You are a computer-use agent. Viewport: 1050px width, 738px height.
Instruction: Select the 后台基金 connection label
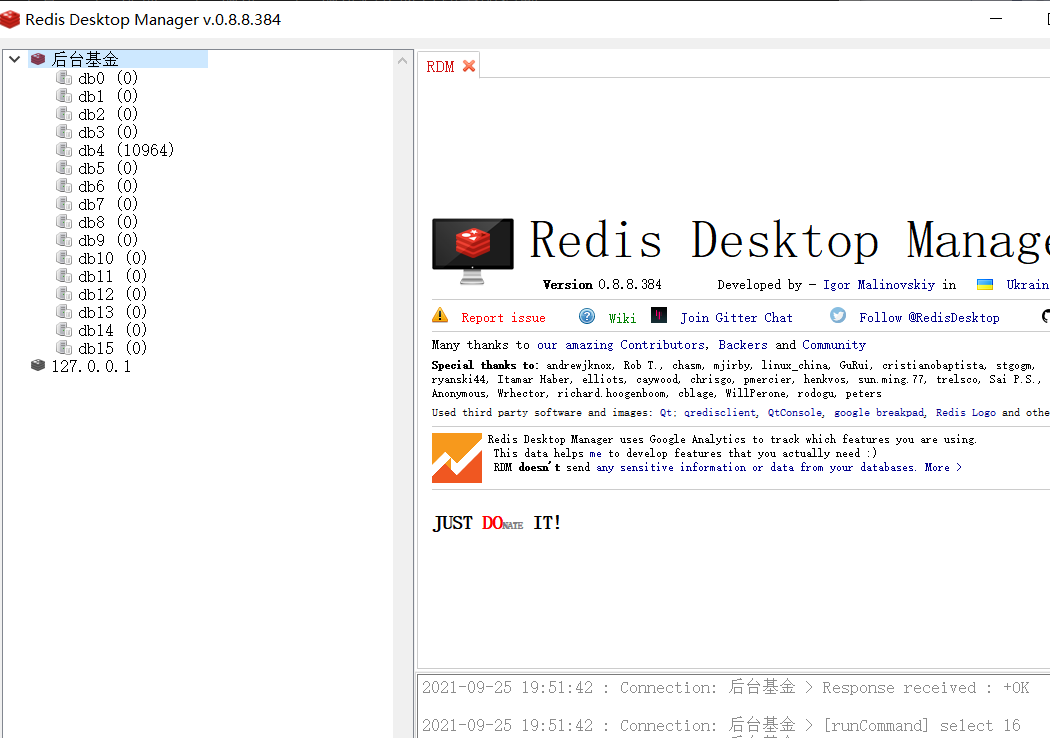click(85, 60)
